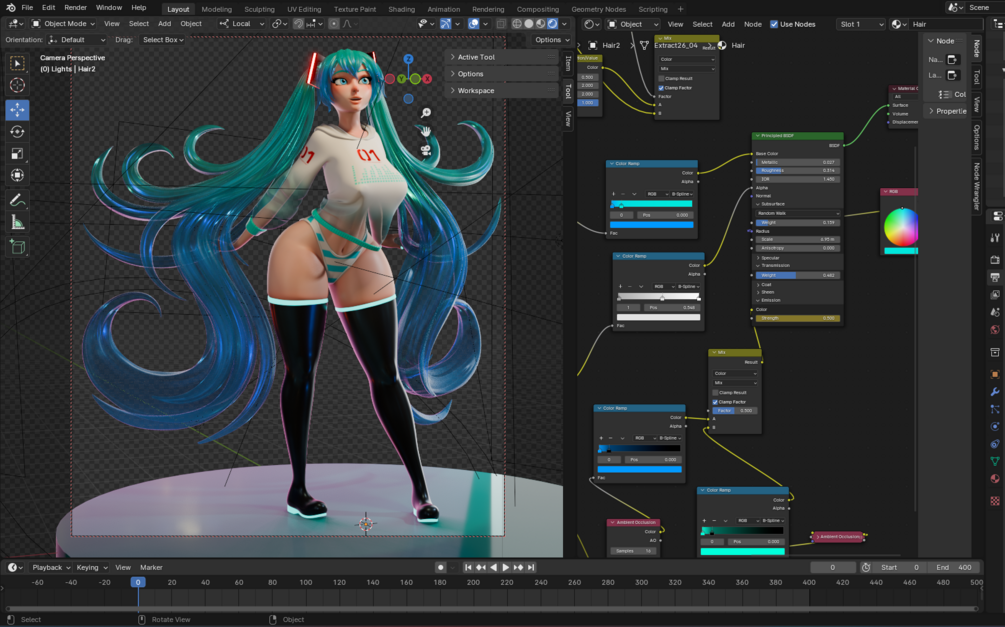
Task: Open the Playback dropdown in timeline
Action: click(51, 567)
